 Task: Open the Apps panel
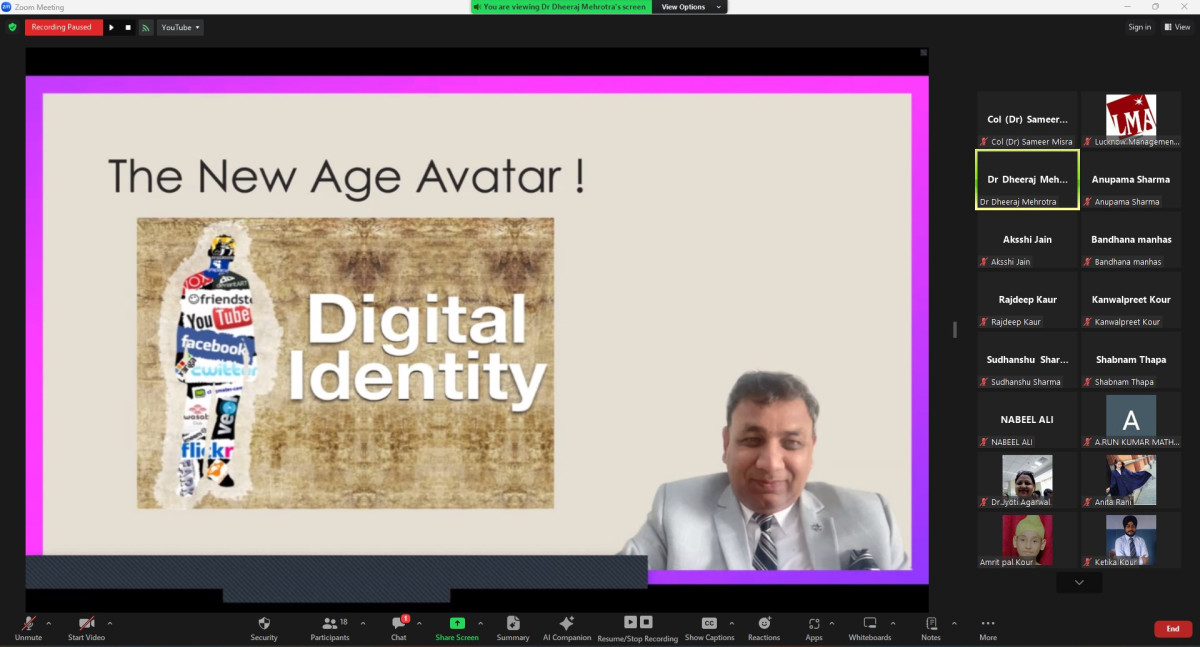pos(814,628)
